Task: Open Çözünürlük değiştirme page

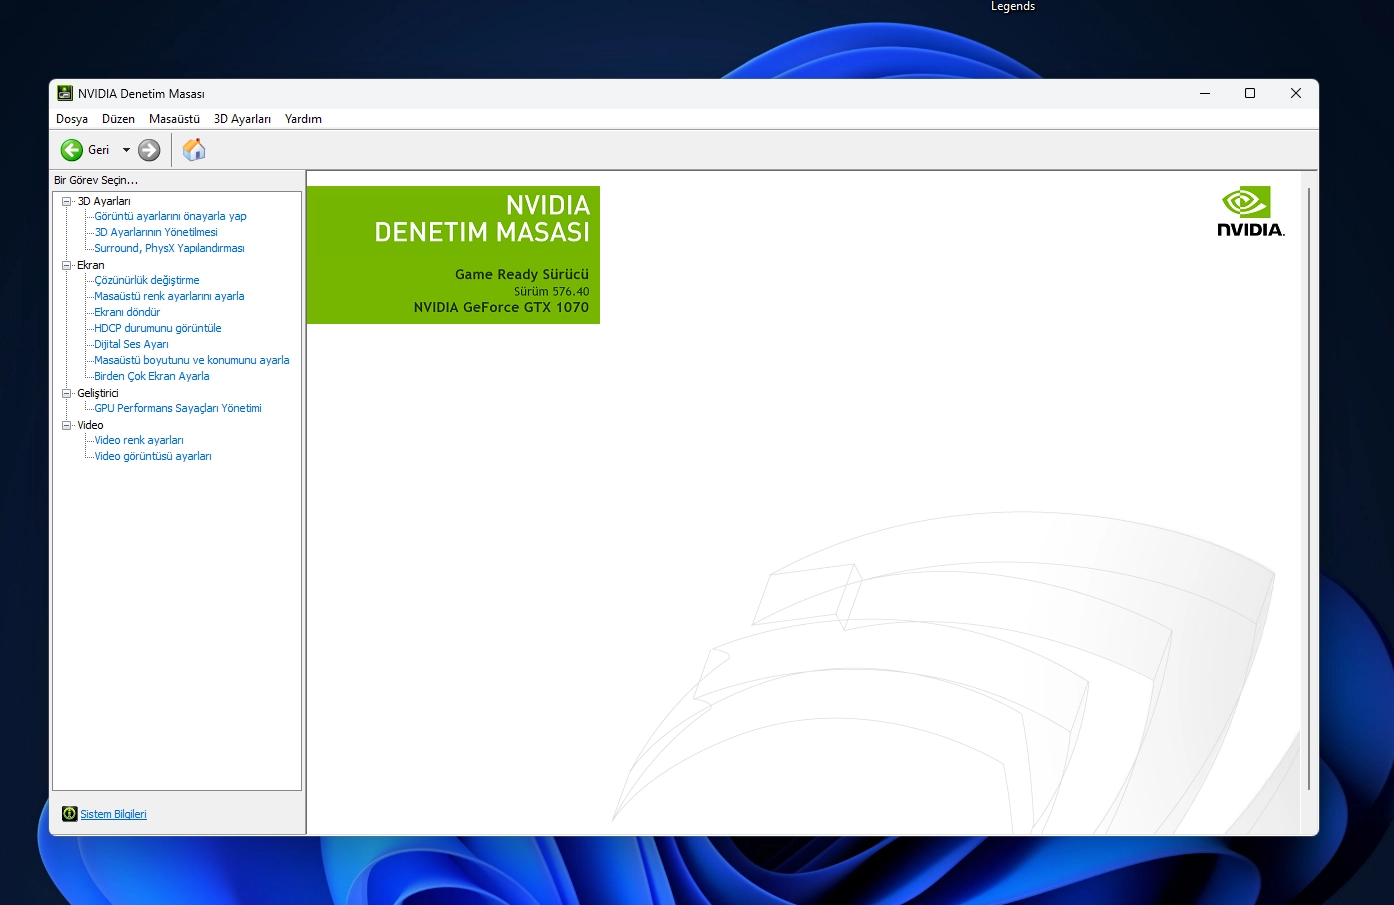Action: click(x=147, y=280)
